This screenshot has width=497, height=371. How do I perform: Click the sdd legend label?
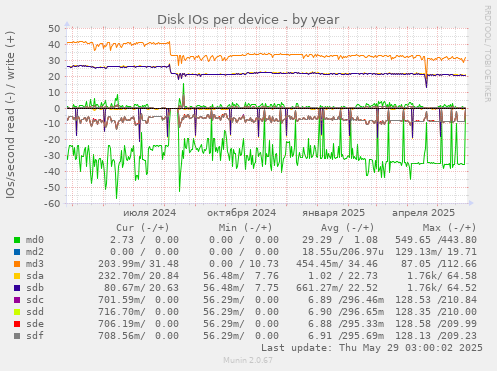pos(35,312)
